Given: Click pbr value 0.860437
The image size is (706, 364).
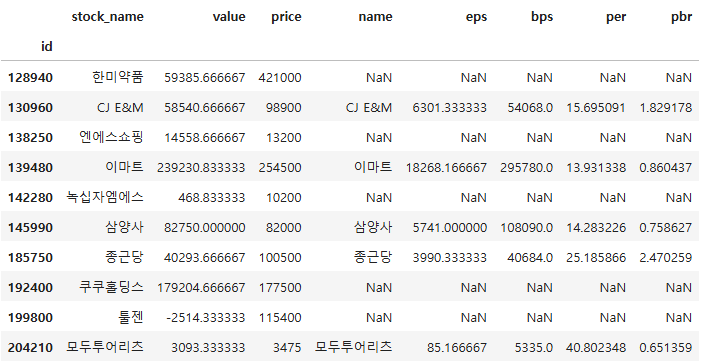Looking at the screenshot, I should pyautogui.click(x=666, y=168).
